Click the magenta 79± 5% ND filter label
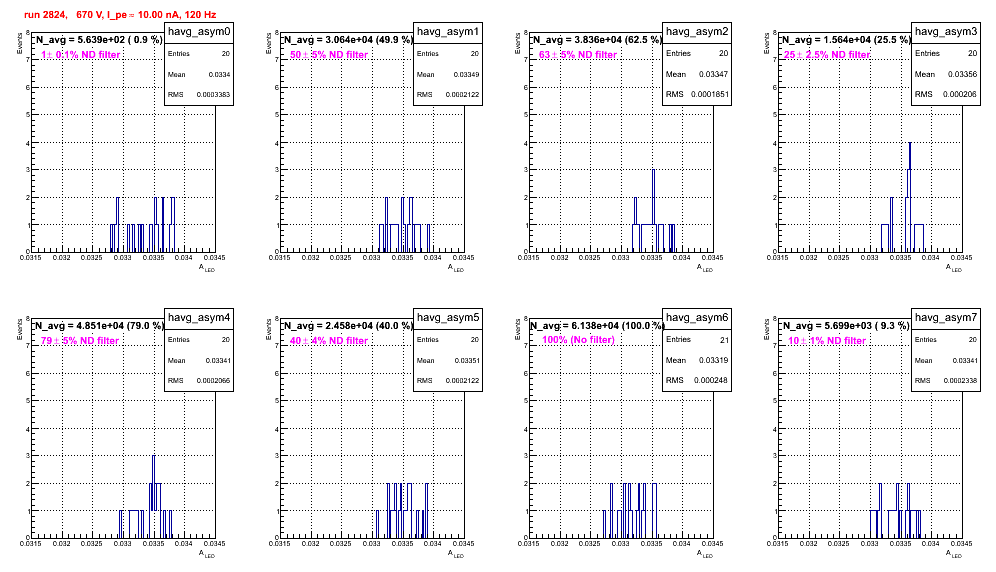 pos(80,341)
